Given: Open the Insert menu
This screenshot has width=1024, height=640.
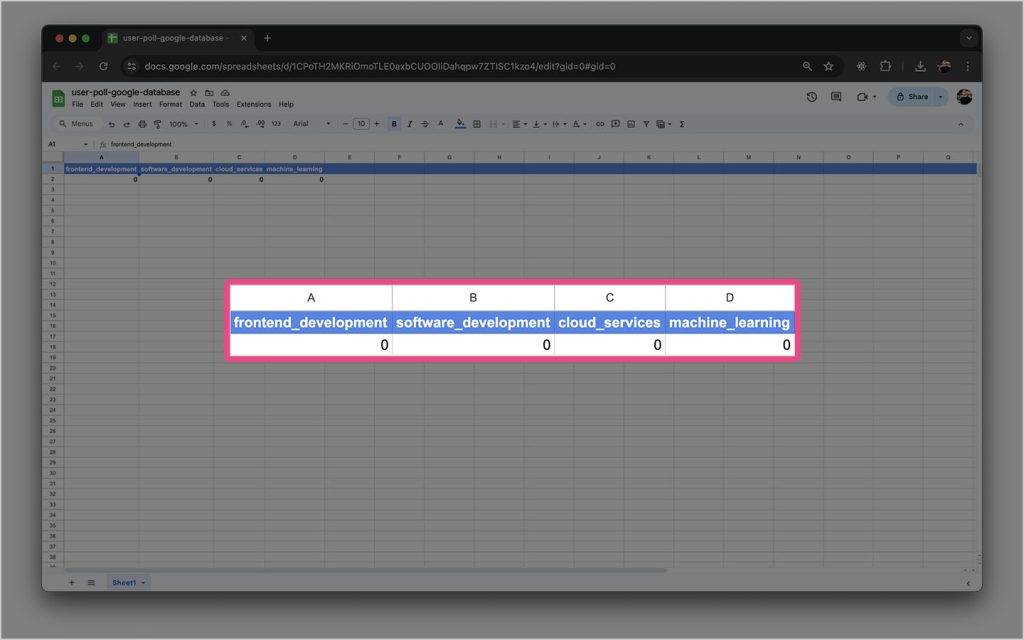Looking at the screenshot, I should click(142, 104).
